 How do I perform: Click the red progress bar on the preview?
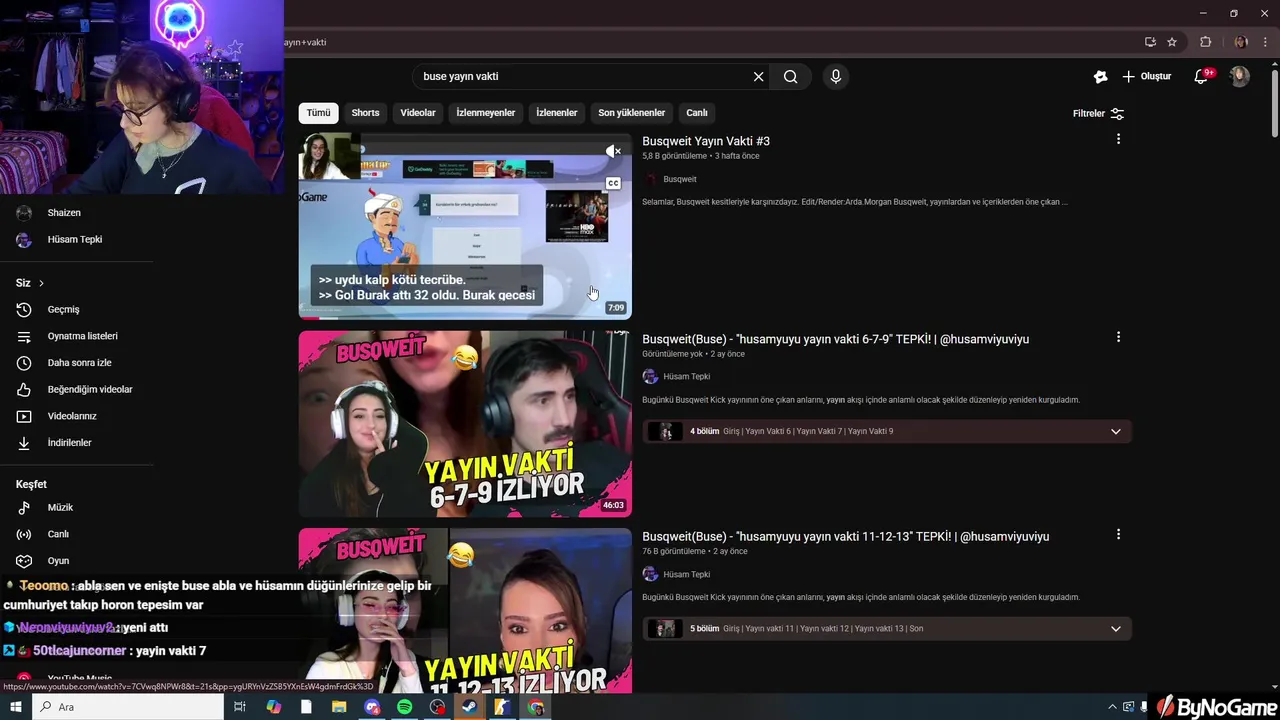tap(309, 317)
